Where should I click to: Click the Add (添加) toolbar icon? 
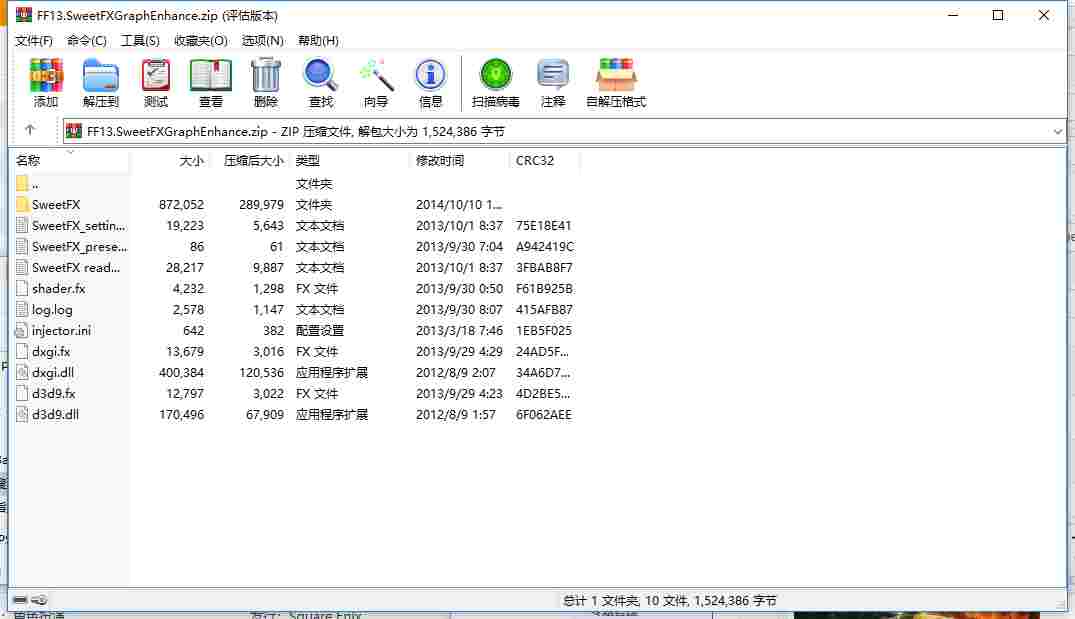(46, 75)
